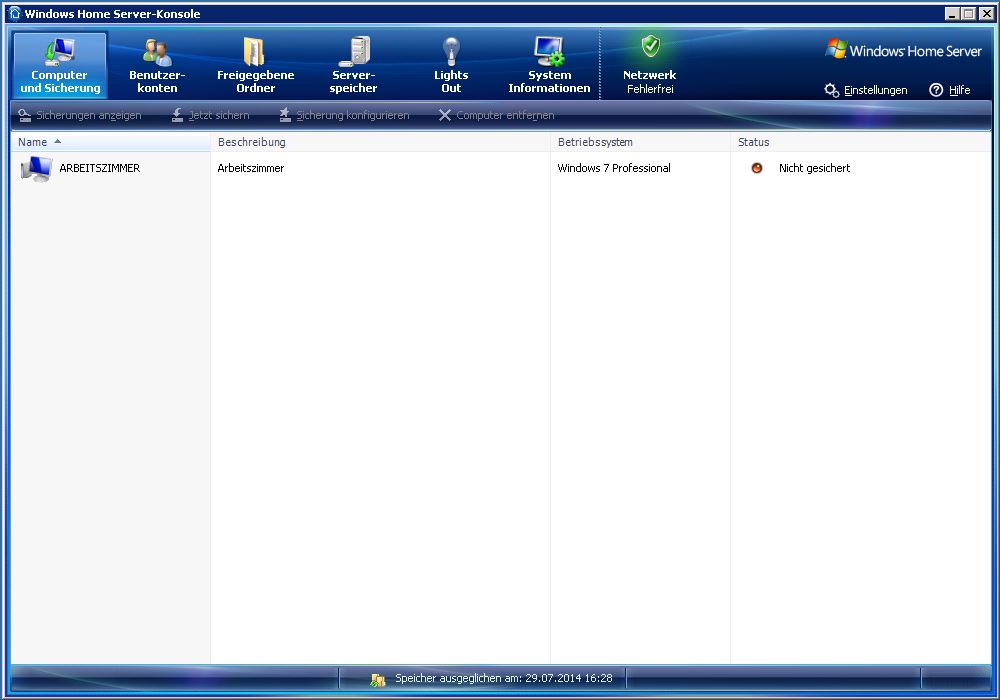Sort by Beschreibung column header
Viewport: 1000px width, 700px height.
[x=380, y=142]
